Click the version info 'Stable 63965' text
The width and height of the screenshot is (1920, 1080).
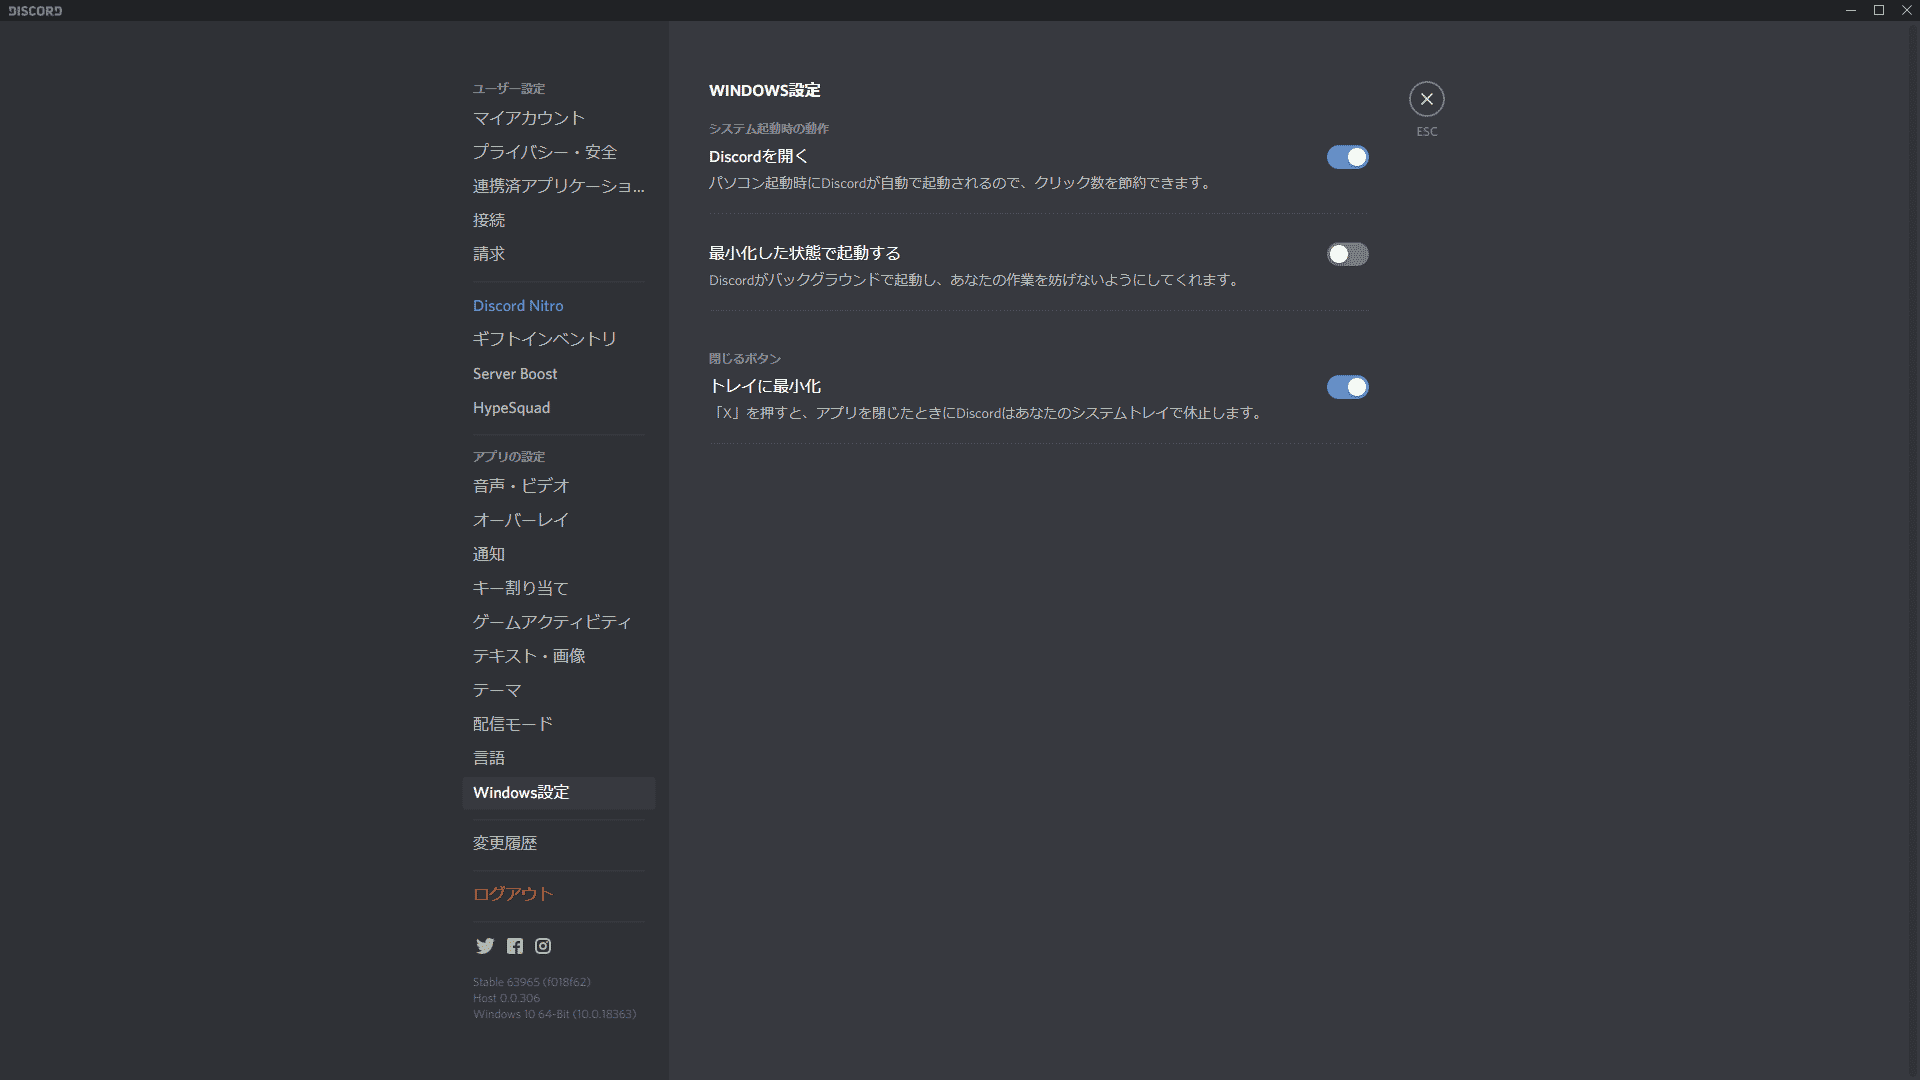point(532,982)
